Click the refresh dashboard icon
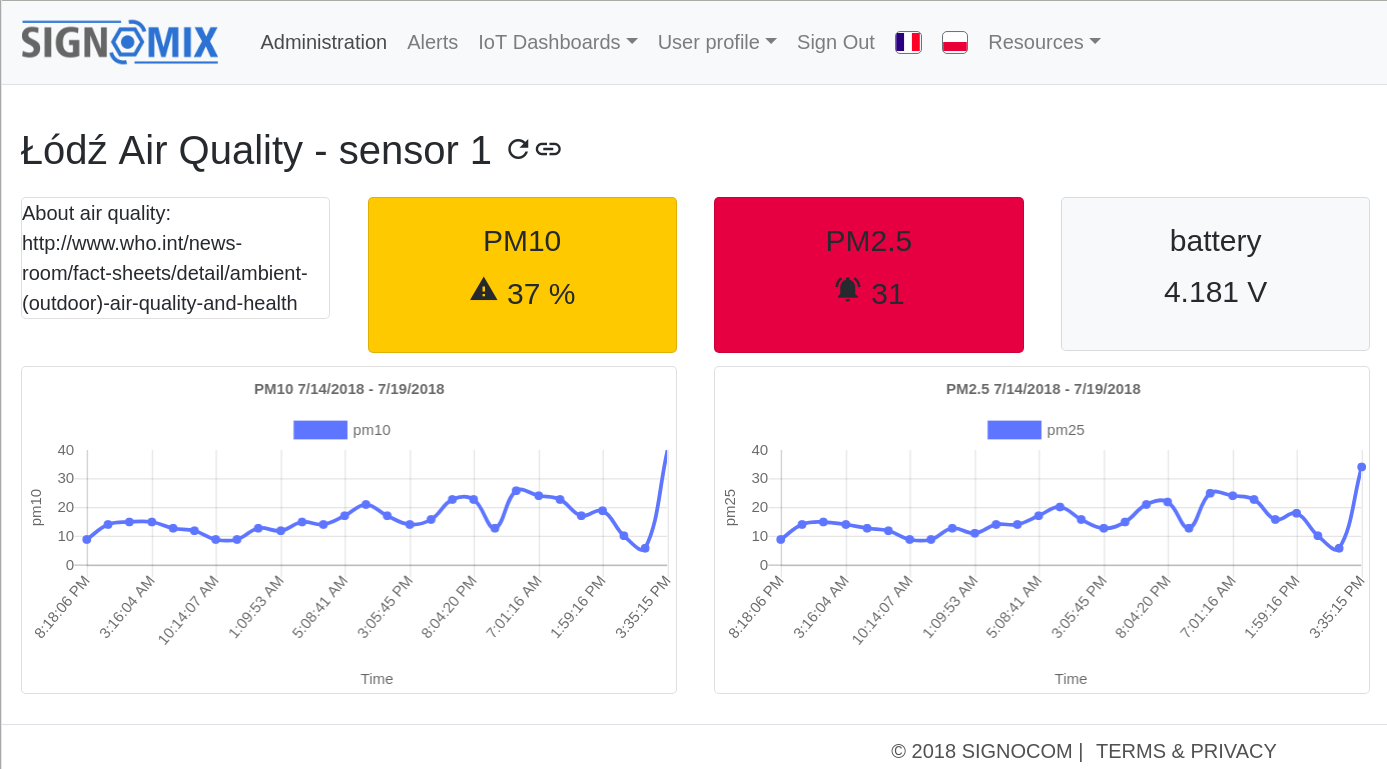The width and height of the screenshot is (1387, 769). 518,149
